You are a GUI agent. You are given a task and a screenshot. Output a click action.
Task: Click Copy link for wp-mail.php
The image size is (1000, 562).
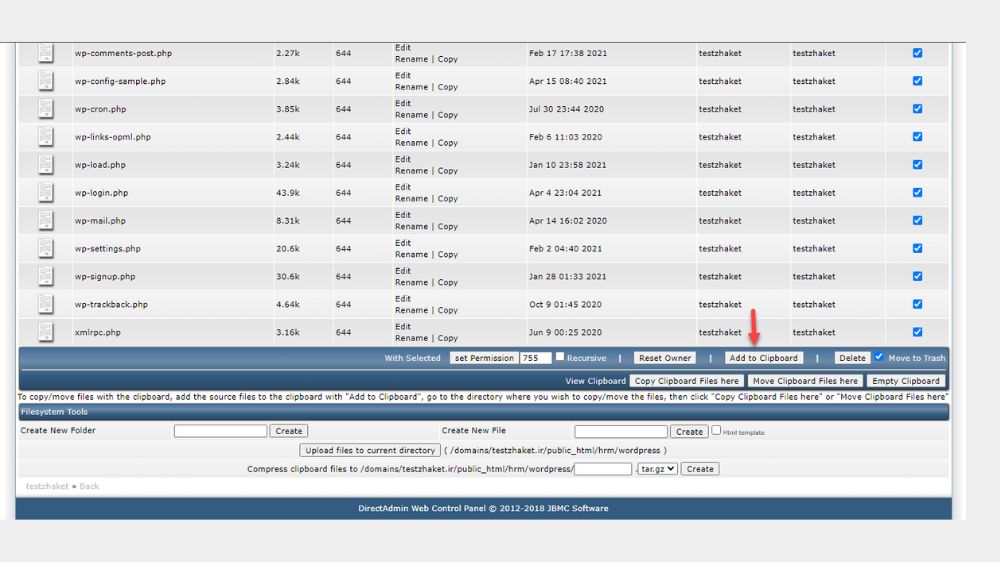tap(448, 226)
